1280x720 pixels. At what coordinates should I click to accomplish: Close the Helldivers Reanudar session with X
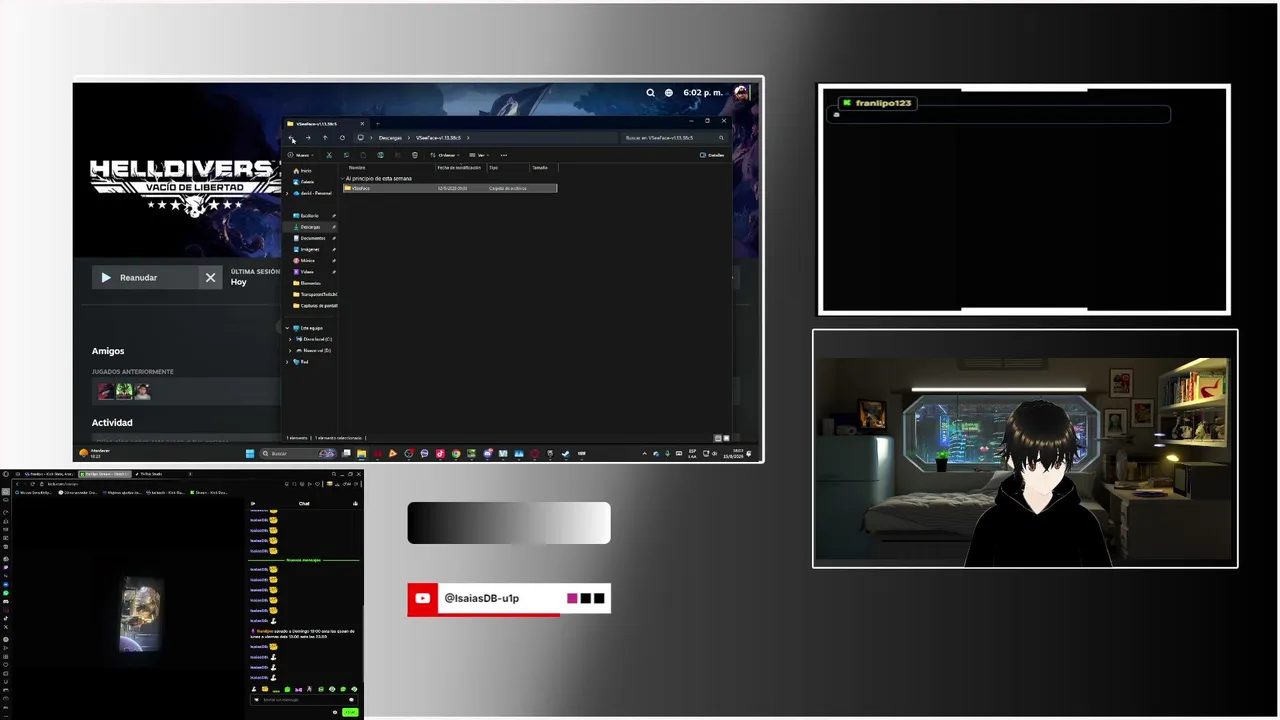click(x=210, y=277)
